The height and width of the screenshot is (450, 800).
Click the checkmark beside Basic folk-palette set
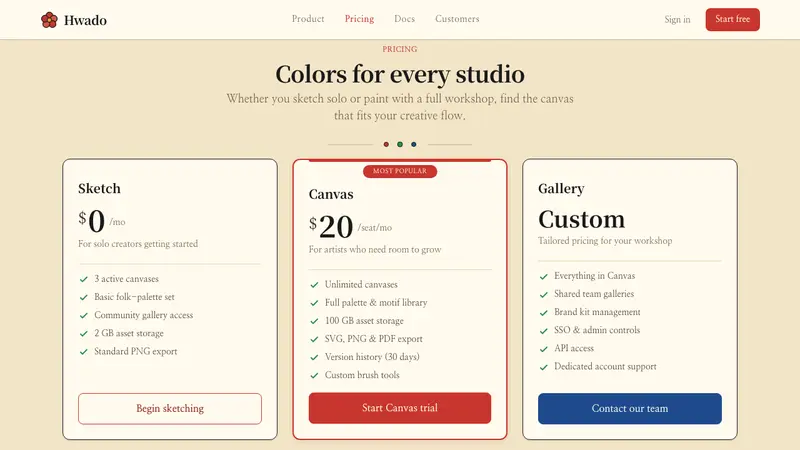pyautogui.click(x=84, y=297)
